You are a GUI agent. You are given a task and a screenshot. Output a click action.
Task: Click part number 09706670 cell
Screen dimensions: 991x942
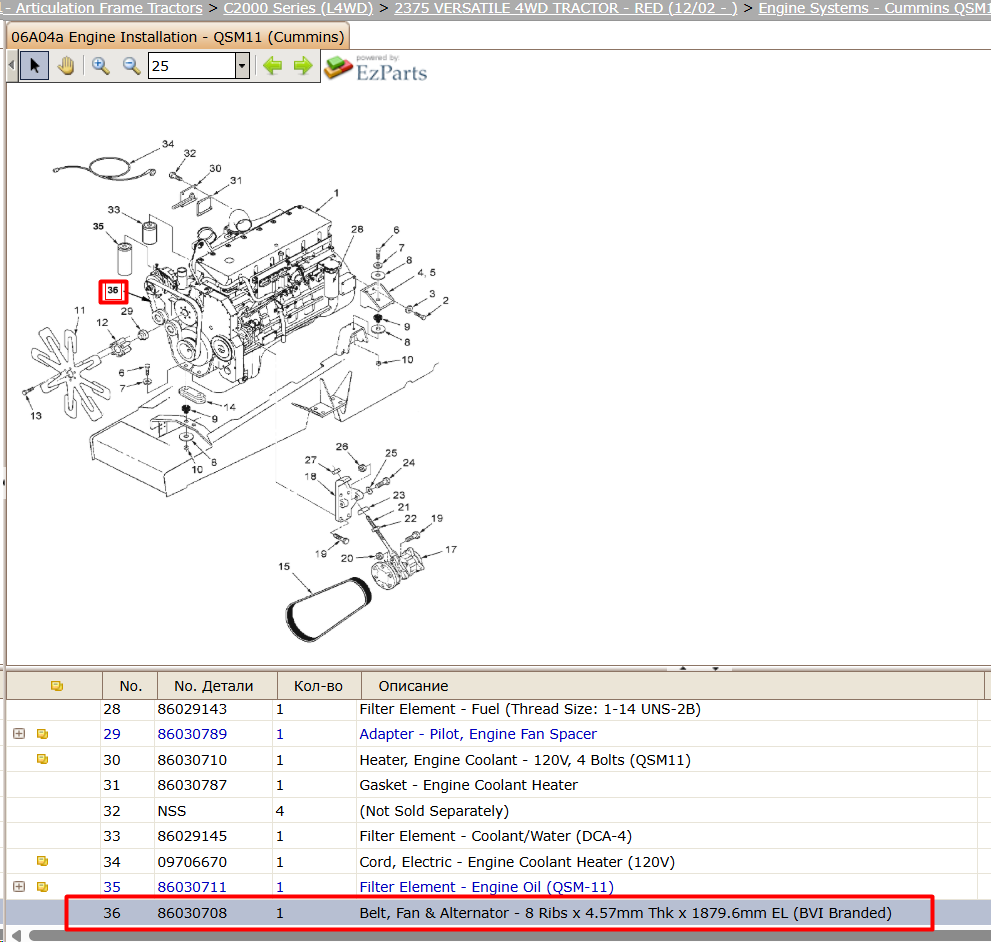point(192,862)
